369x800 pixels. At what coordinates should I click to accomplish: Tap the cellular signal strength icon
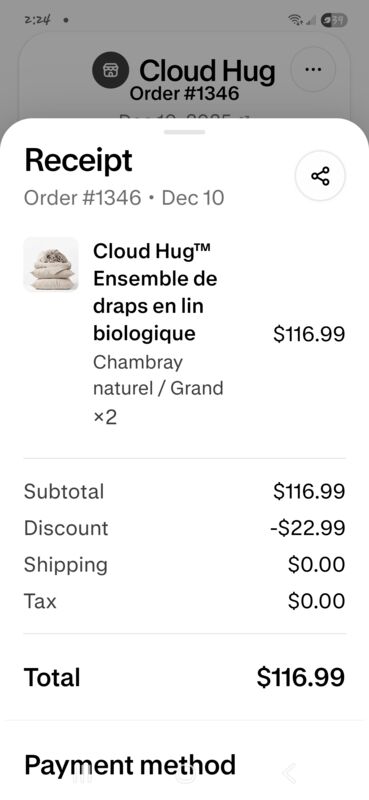[310, 21]
